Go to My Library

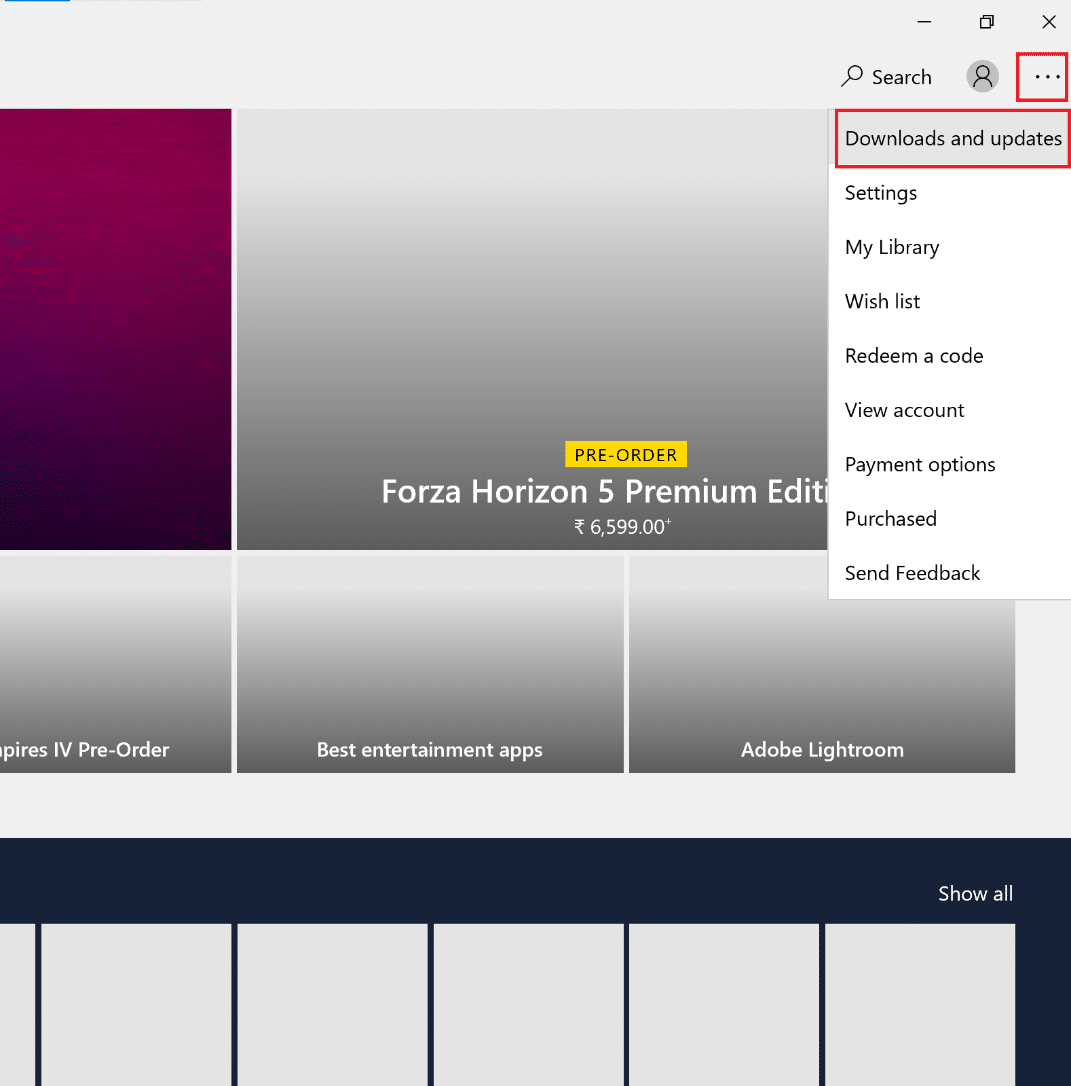[892, 247]
